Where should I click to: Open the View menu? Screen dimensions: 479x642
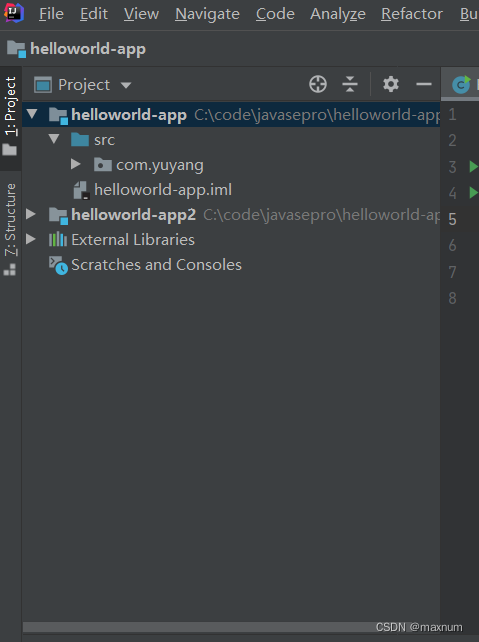pyautogui.click(x=141, y=14)
